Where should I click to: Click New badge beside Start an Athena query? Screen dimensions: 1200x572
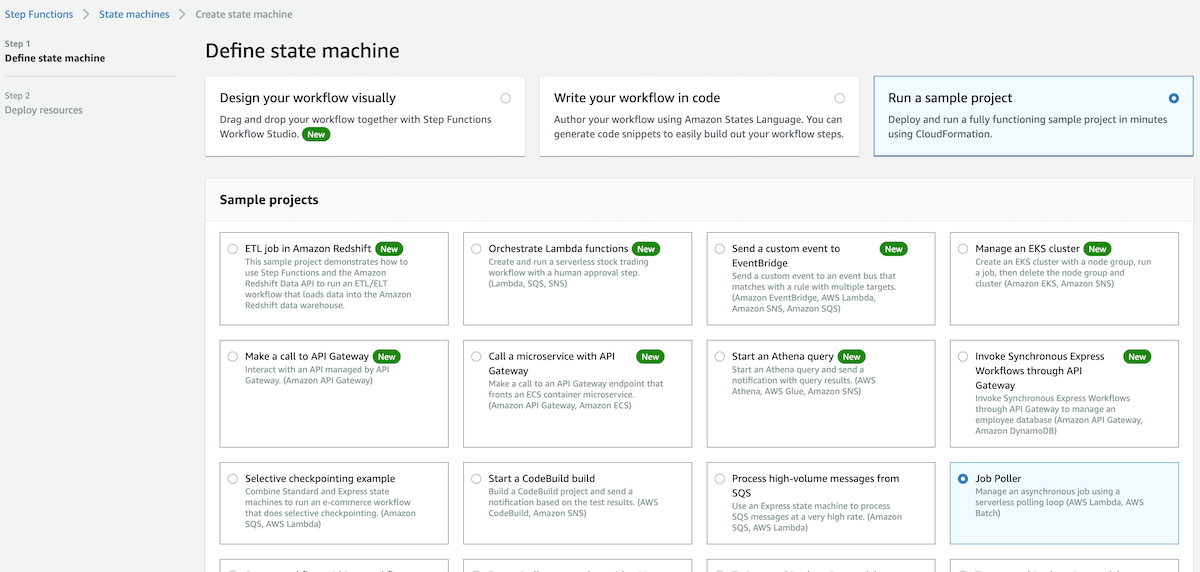(x=851, y=356)
